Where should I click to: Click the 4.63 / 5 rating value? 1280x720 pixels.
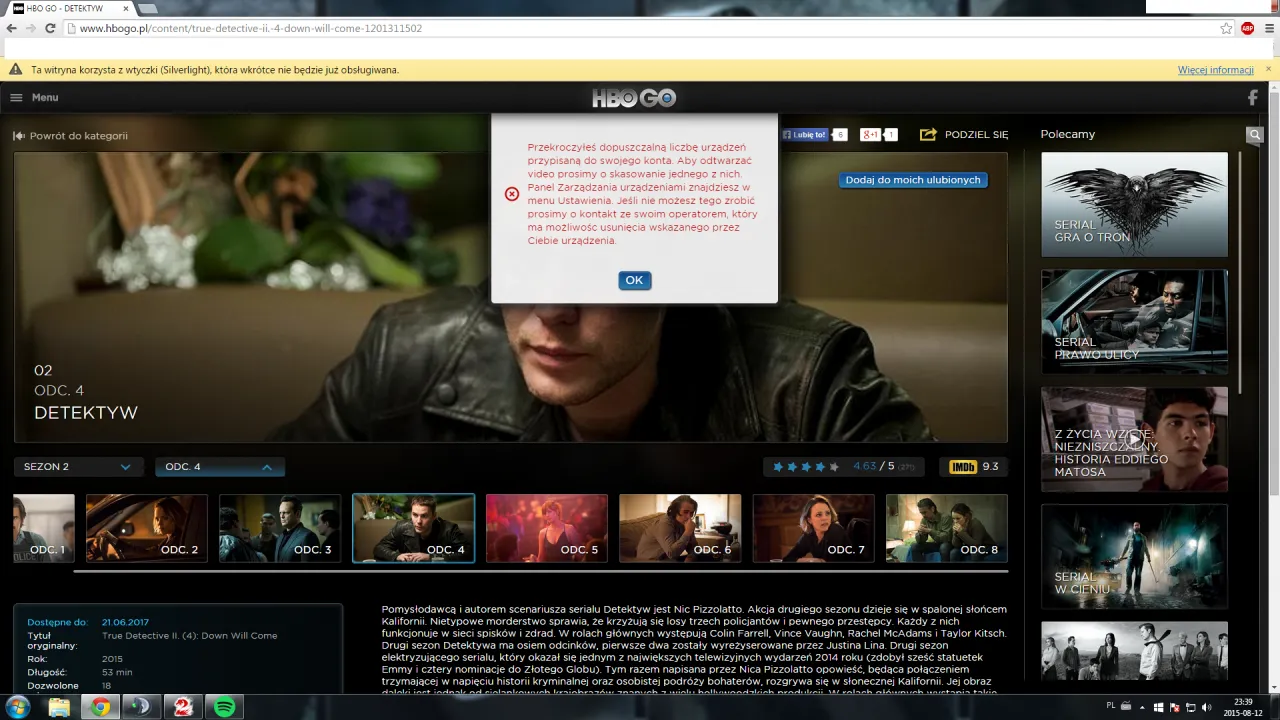(x=874, y=467)
